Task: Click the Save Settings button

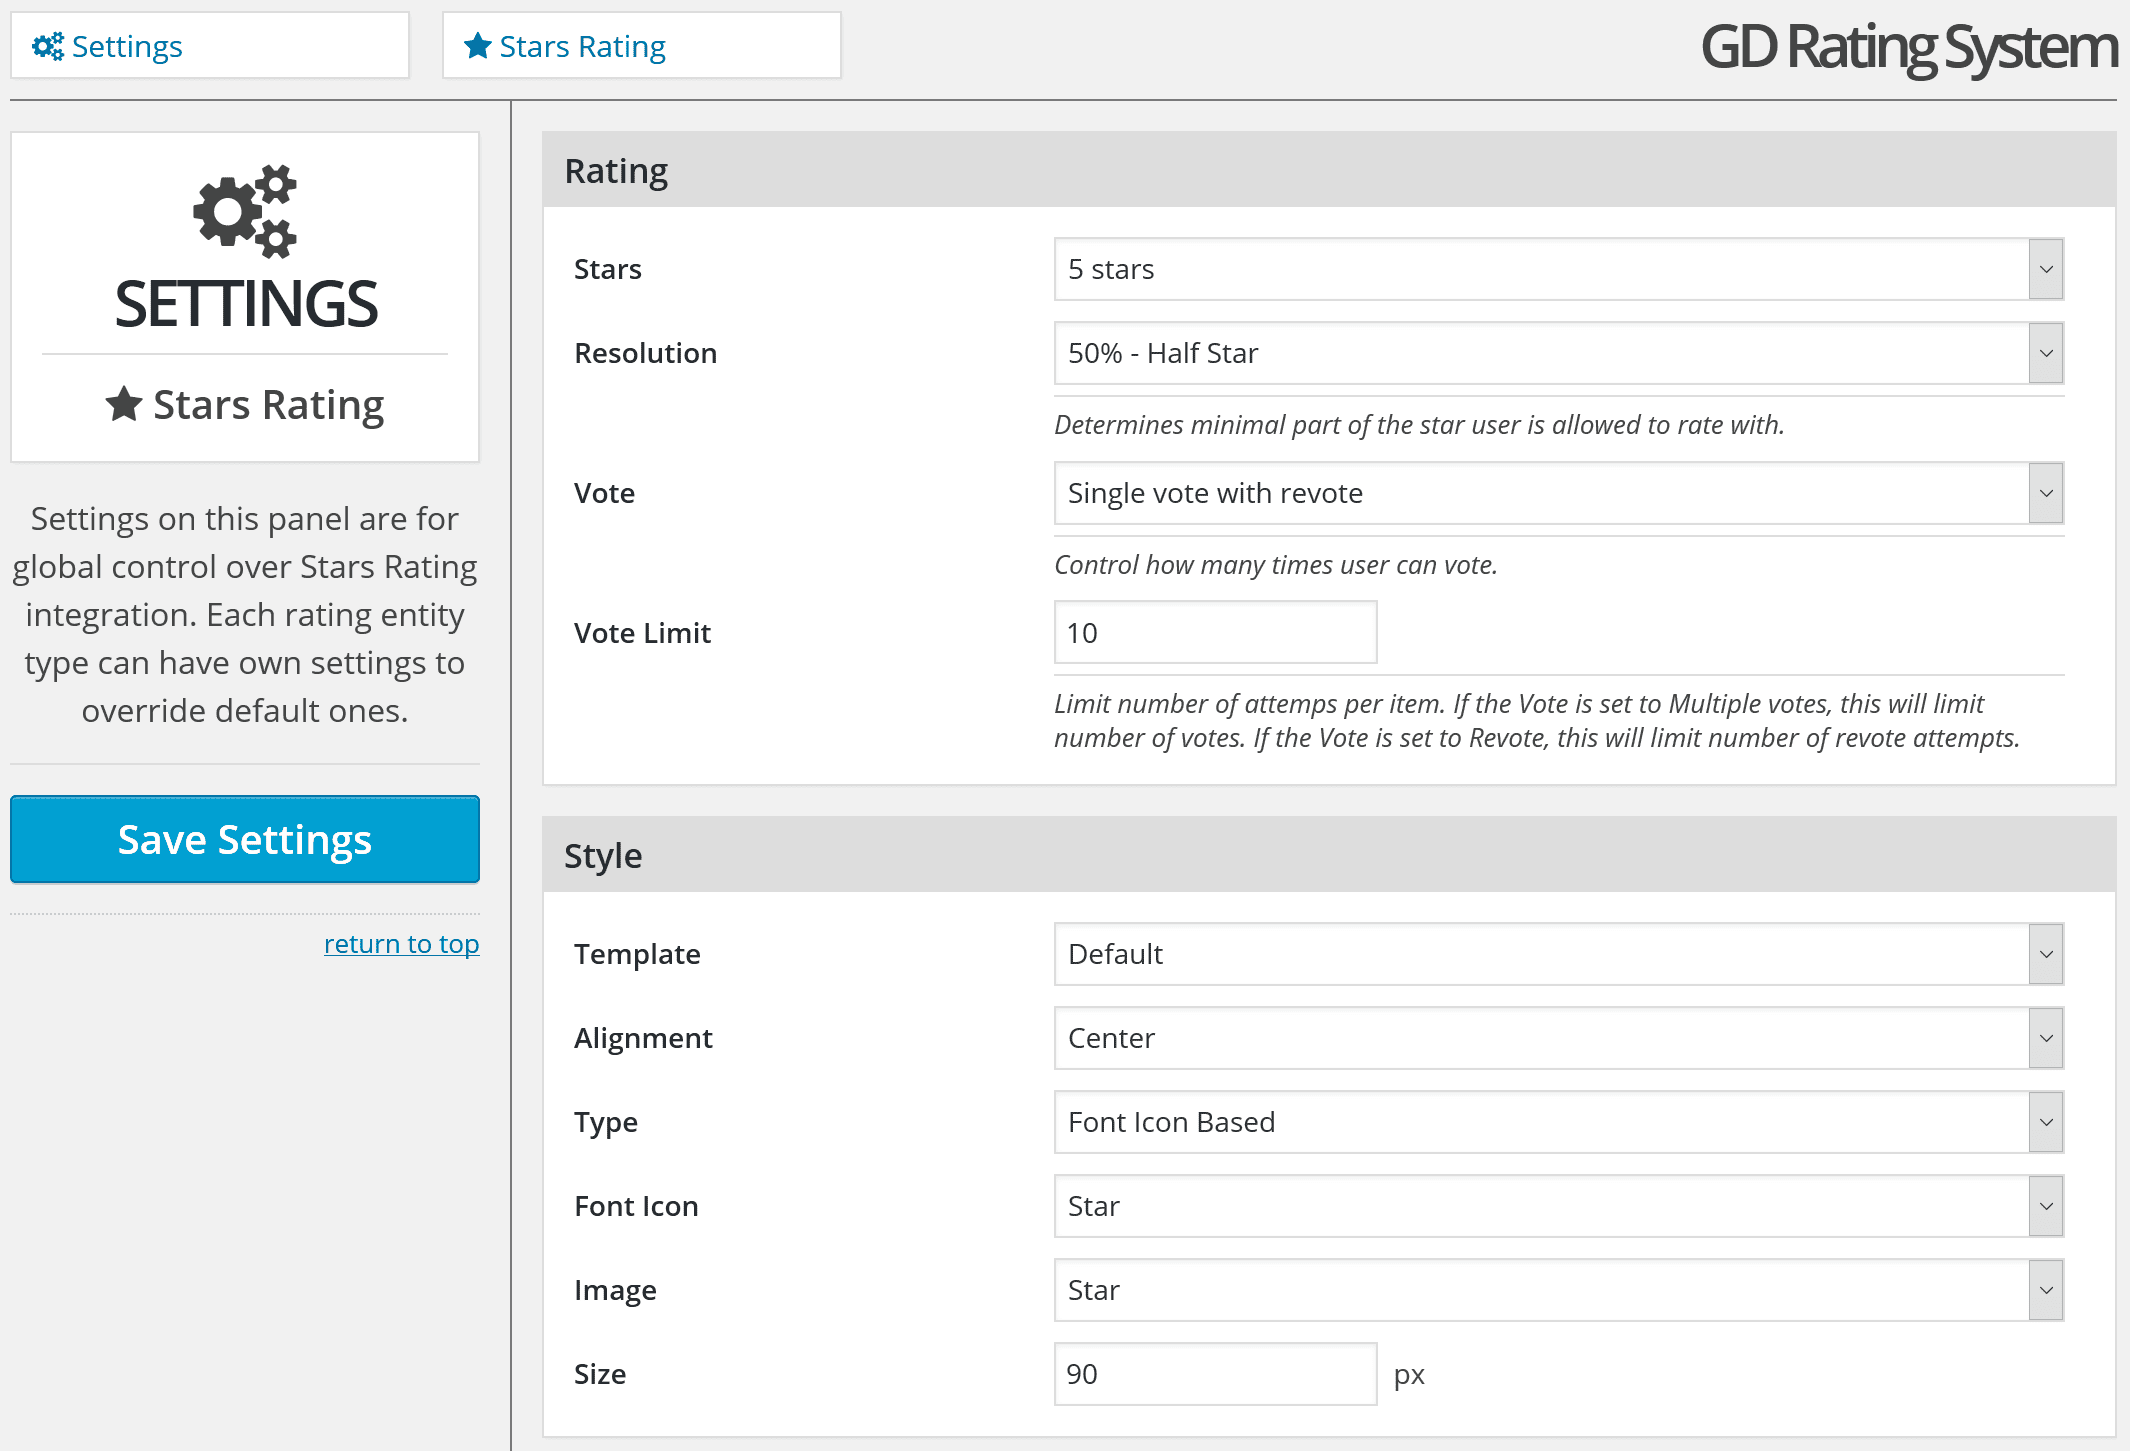Action: [245, 839]
